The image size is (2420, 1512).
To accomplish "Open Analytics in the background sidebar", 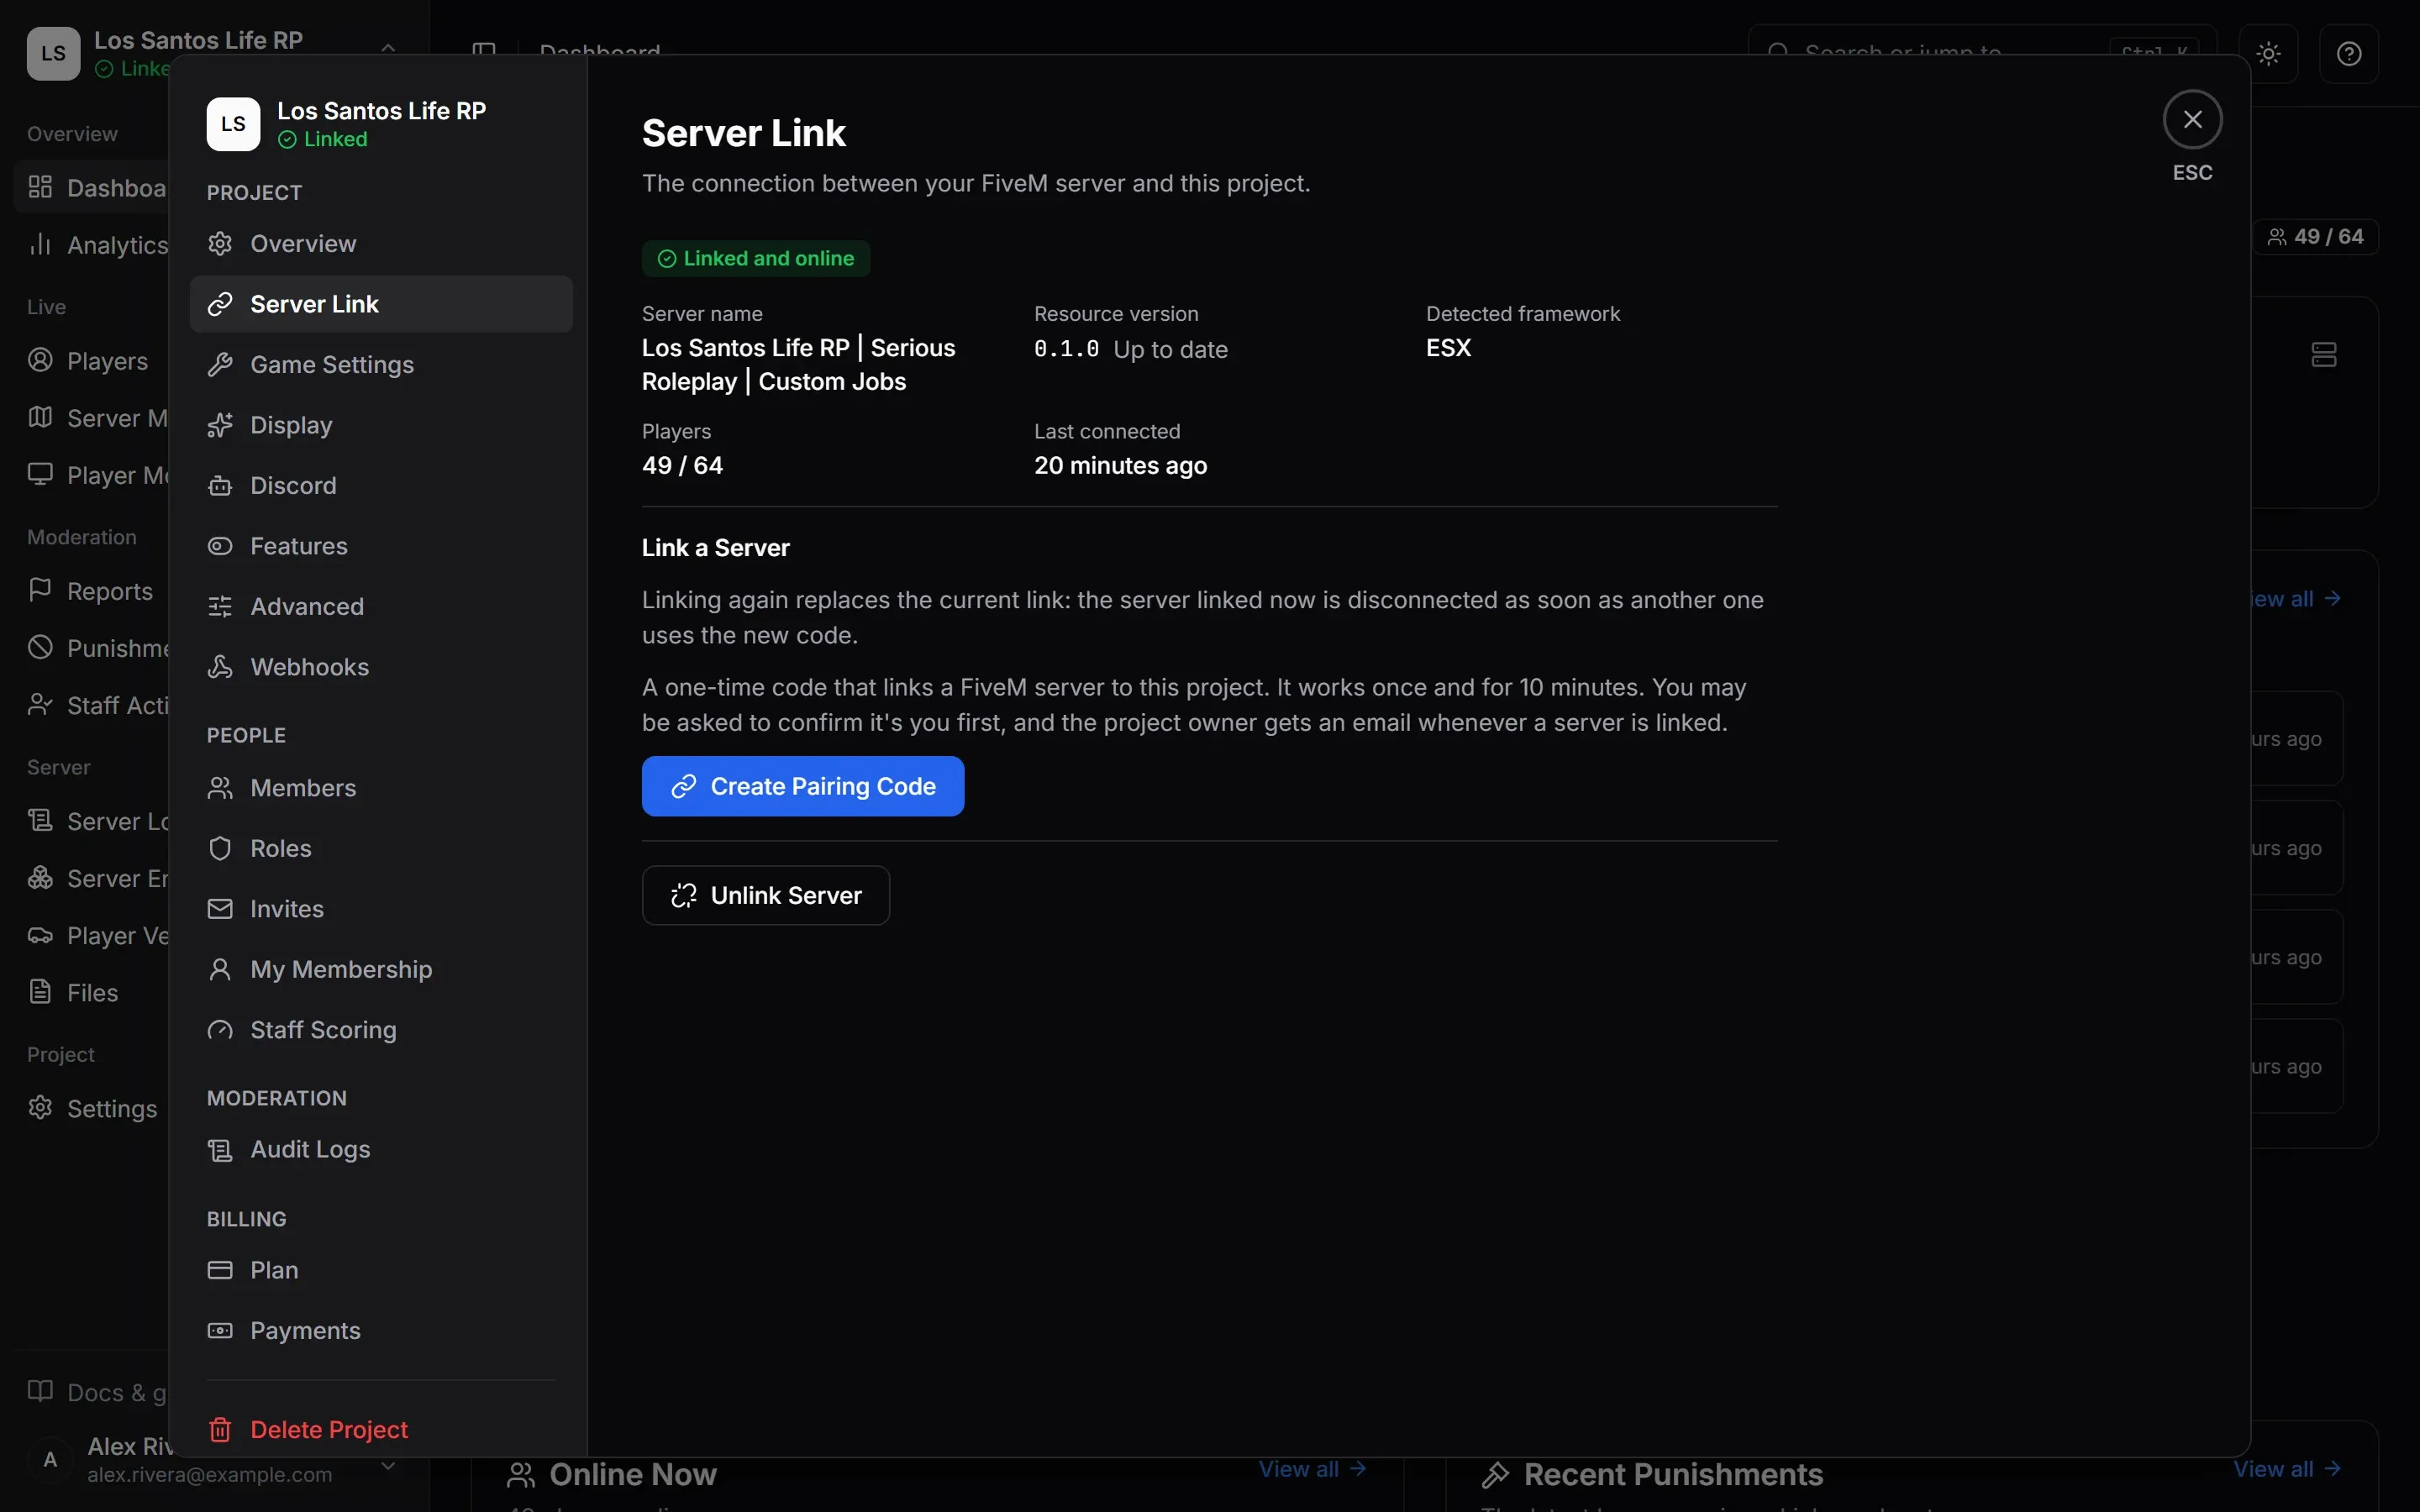I will coord(98,245).
